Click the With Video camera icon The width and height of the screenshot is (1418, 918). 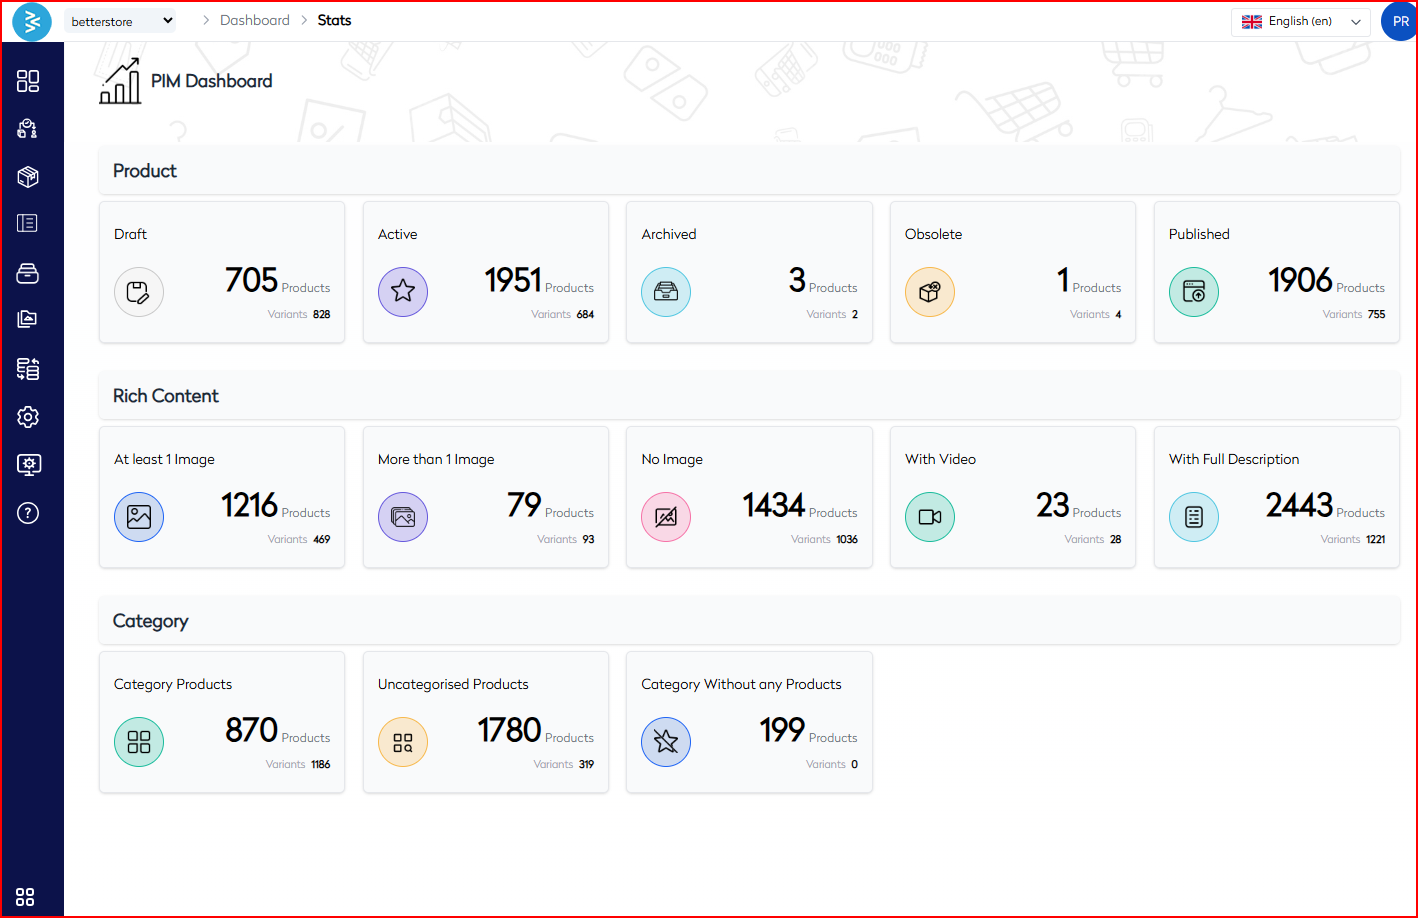tap(930, 517)
